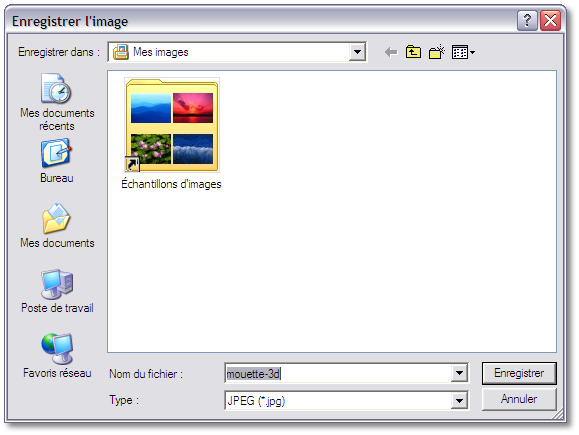Close the Enregistrer l'image dialog
The width and height of the screenshot is (579, 435).
[550, 20]
